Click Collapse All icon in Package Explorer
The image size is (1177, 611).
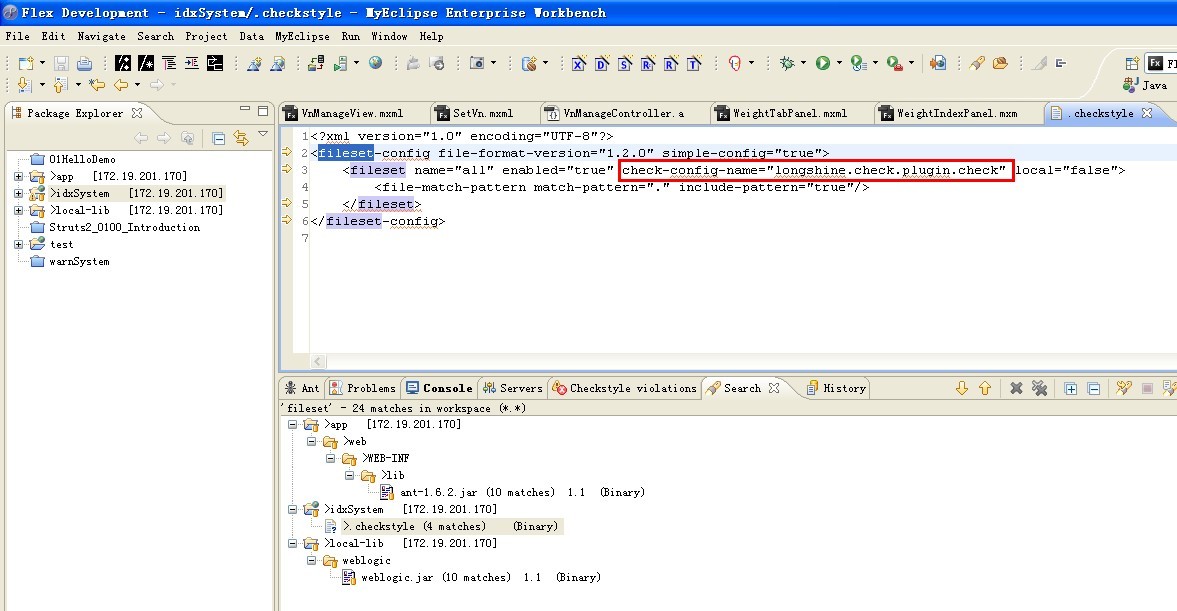pos(218,138)
